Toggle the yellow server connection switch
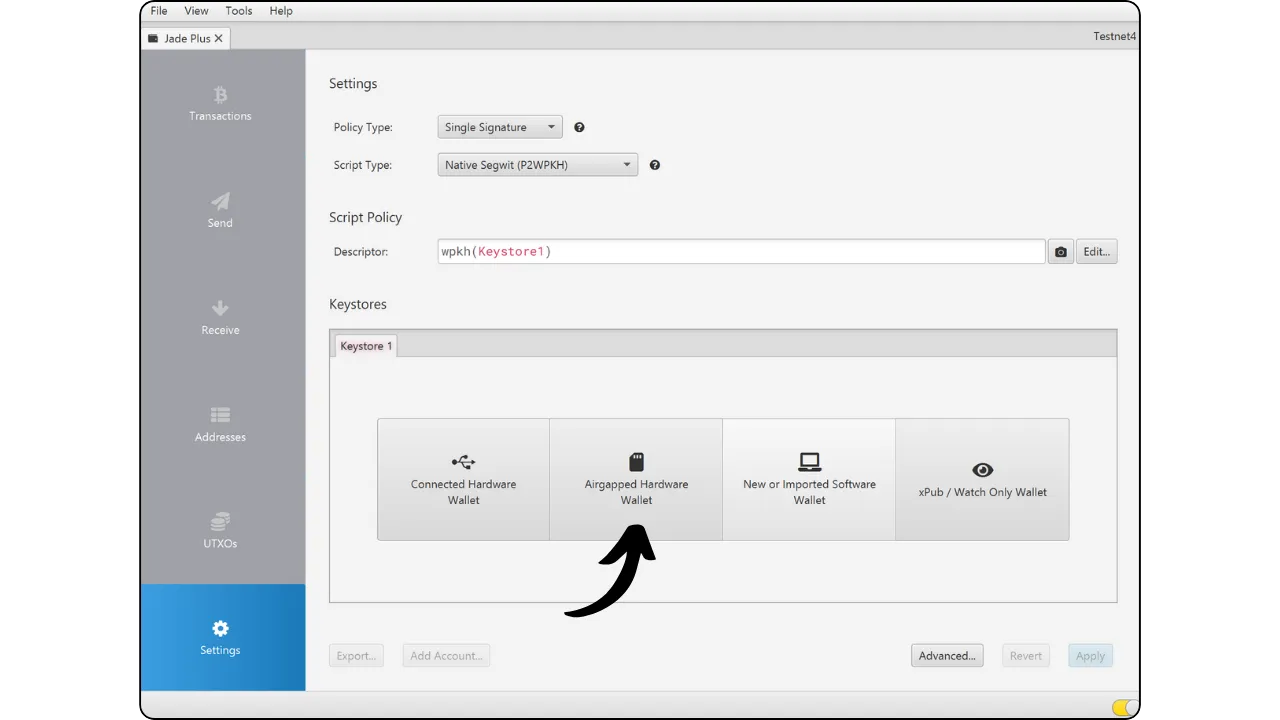The width and height of the screenshot is (1280, 720). (1124, 708)
